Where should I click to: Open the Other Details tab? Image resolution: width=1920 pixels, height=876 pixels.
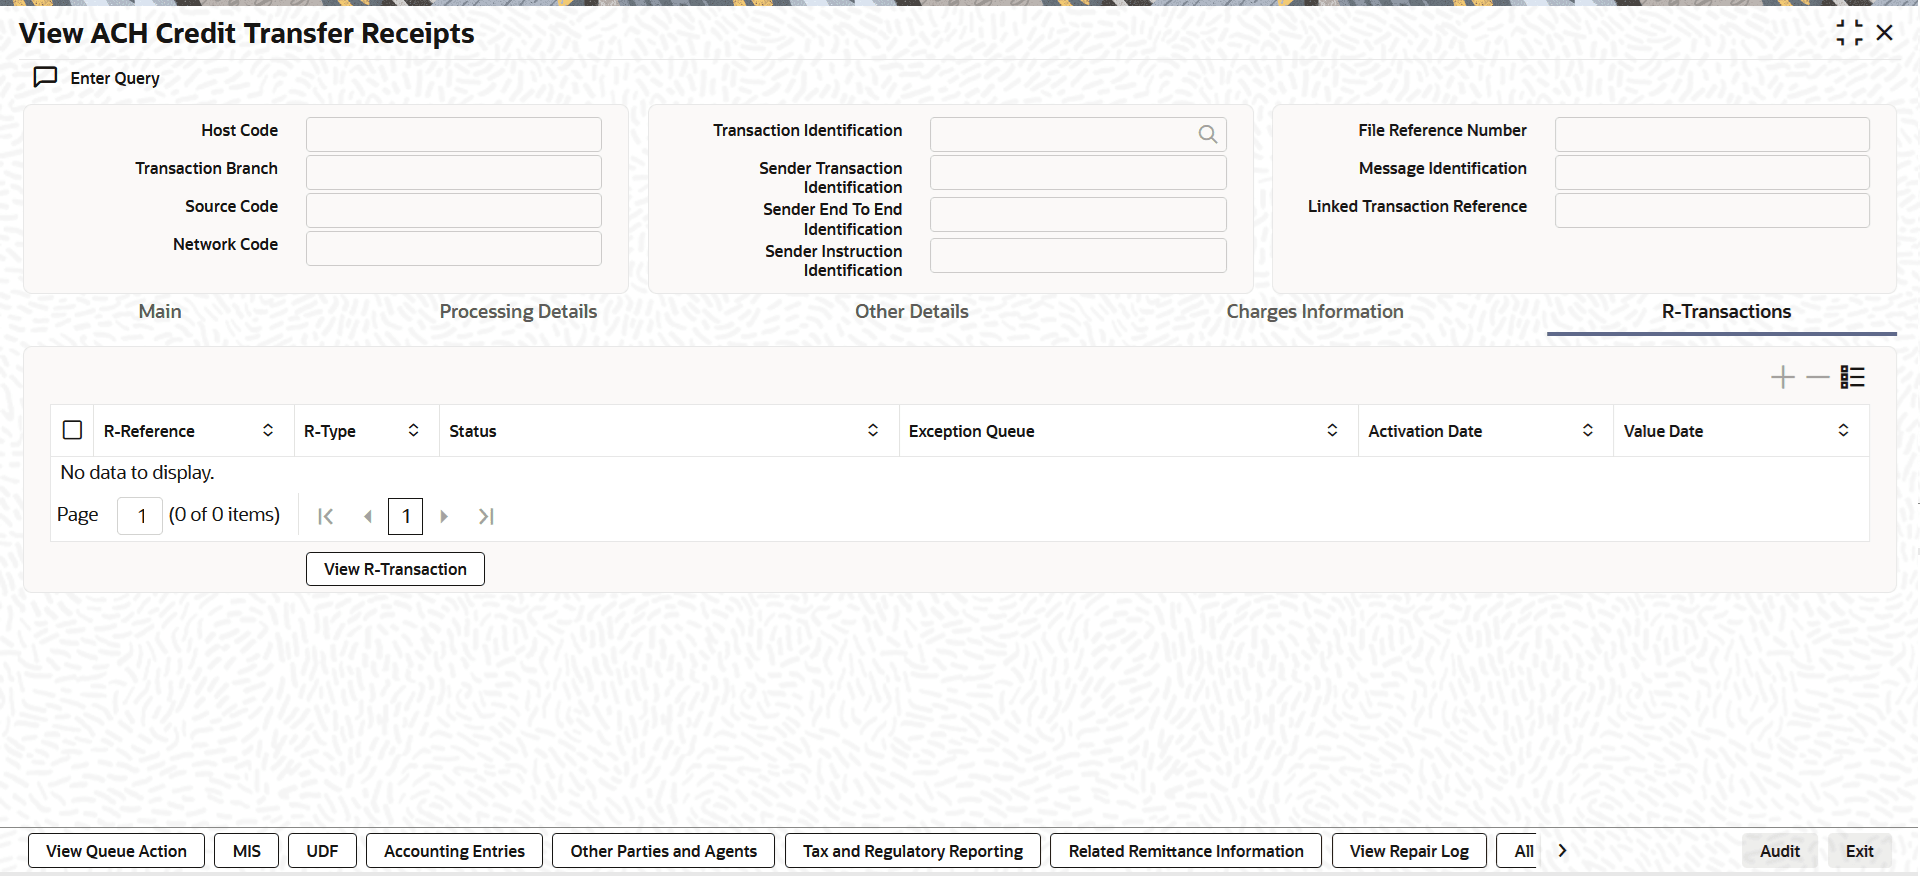(x=912, y=312)
